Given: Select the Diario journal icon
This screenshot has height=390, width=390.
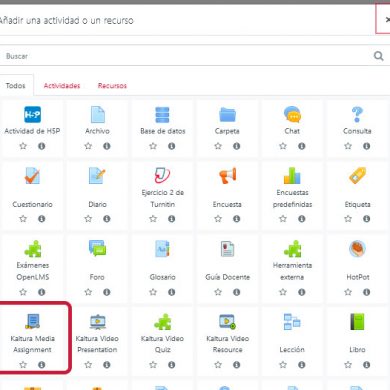Looking at the screenshot, I should coord(97,176).
